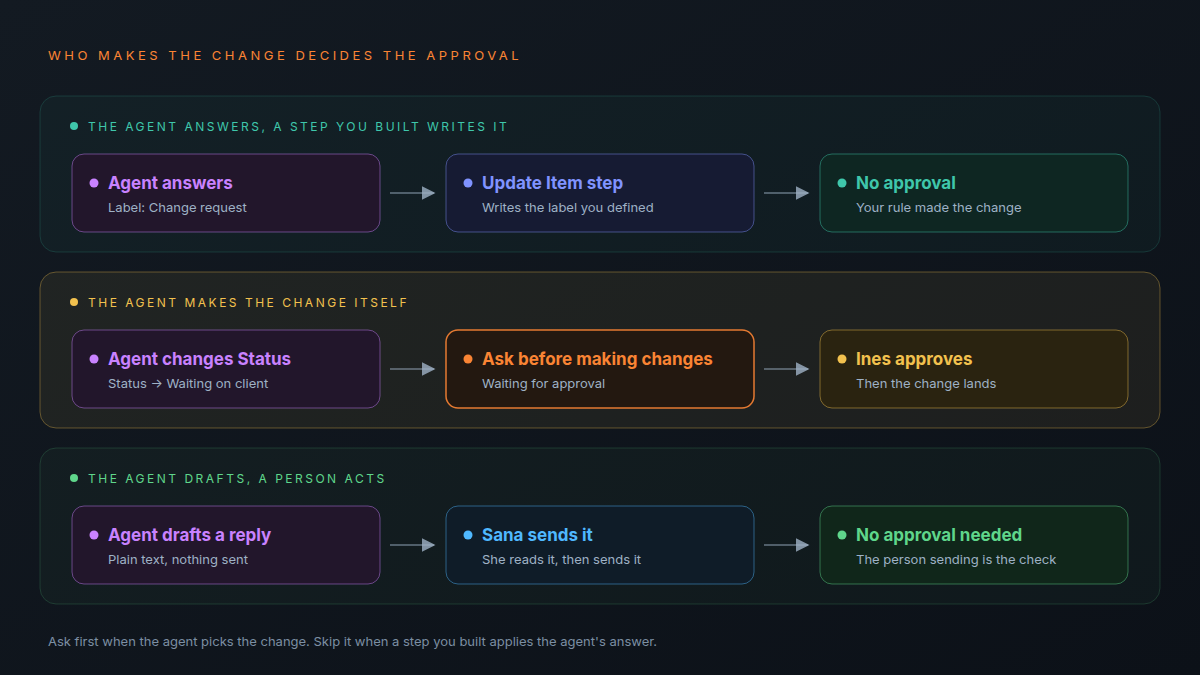Screen dimensions: 1200x675
Task: Click the "Ines approves" title
Action: [914, 359]
